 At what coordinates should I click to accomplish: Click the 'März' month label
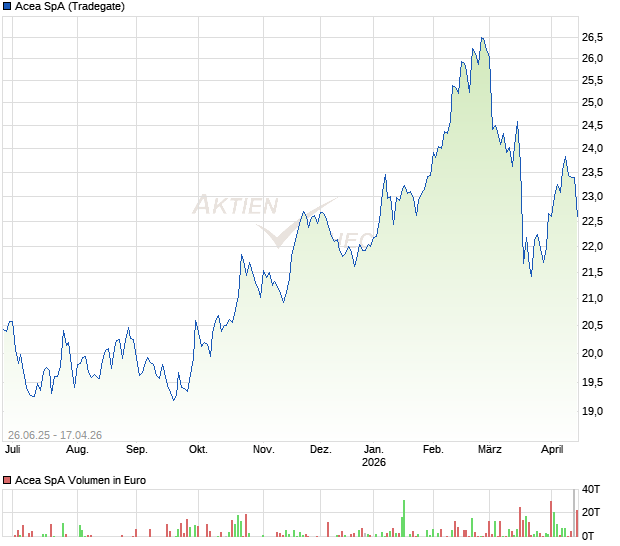tap(490, 450)
